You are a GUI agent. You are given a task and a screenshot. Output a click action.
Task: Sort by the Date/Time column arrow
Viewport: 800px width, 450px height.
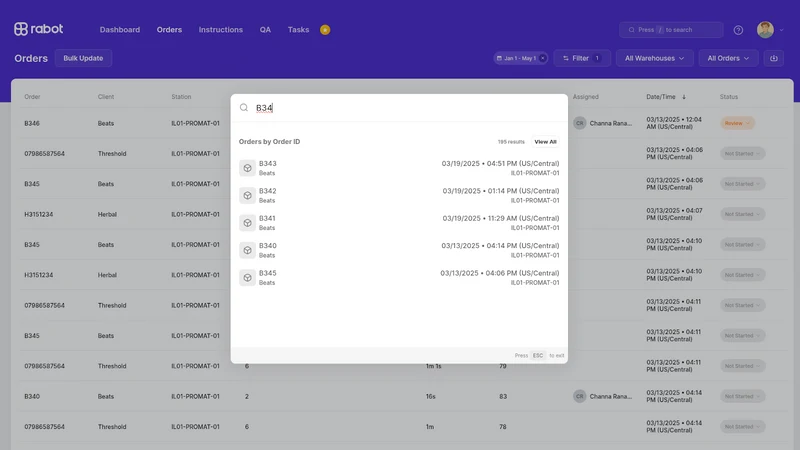[x=684, y=97]
